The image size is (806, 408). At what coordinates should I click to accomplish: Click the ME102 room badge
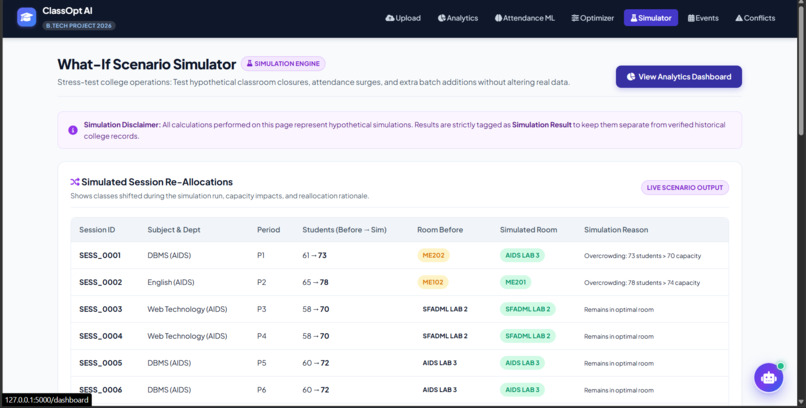[x=433, y=282]
